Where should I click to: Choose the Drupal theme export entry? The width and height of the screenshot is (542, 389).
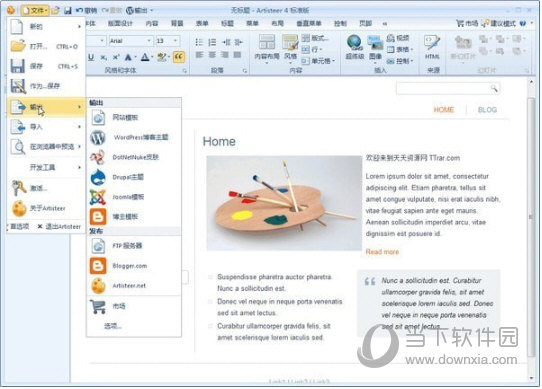click(x=134, y=177)
